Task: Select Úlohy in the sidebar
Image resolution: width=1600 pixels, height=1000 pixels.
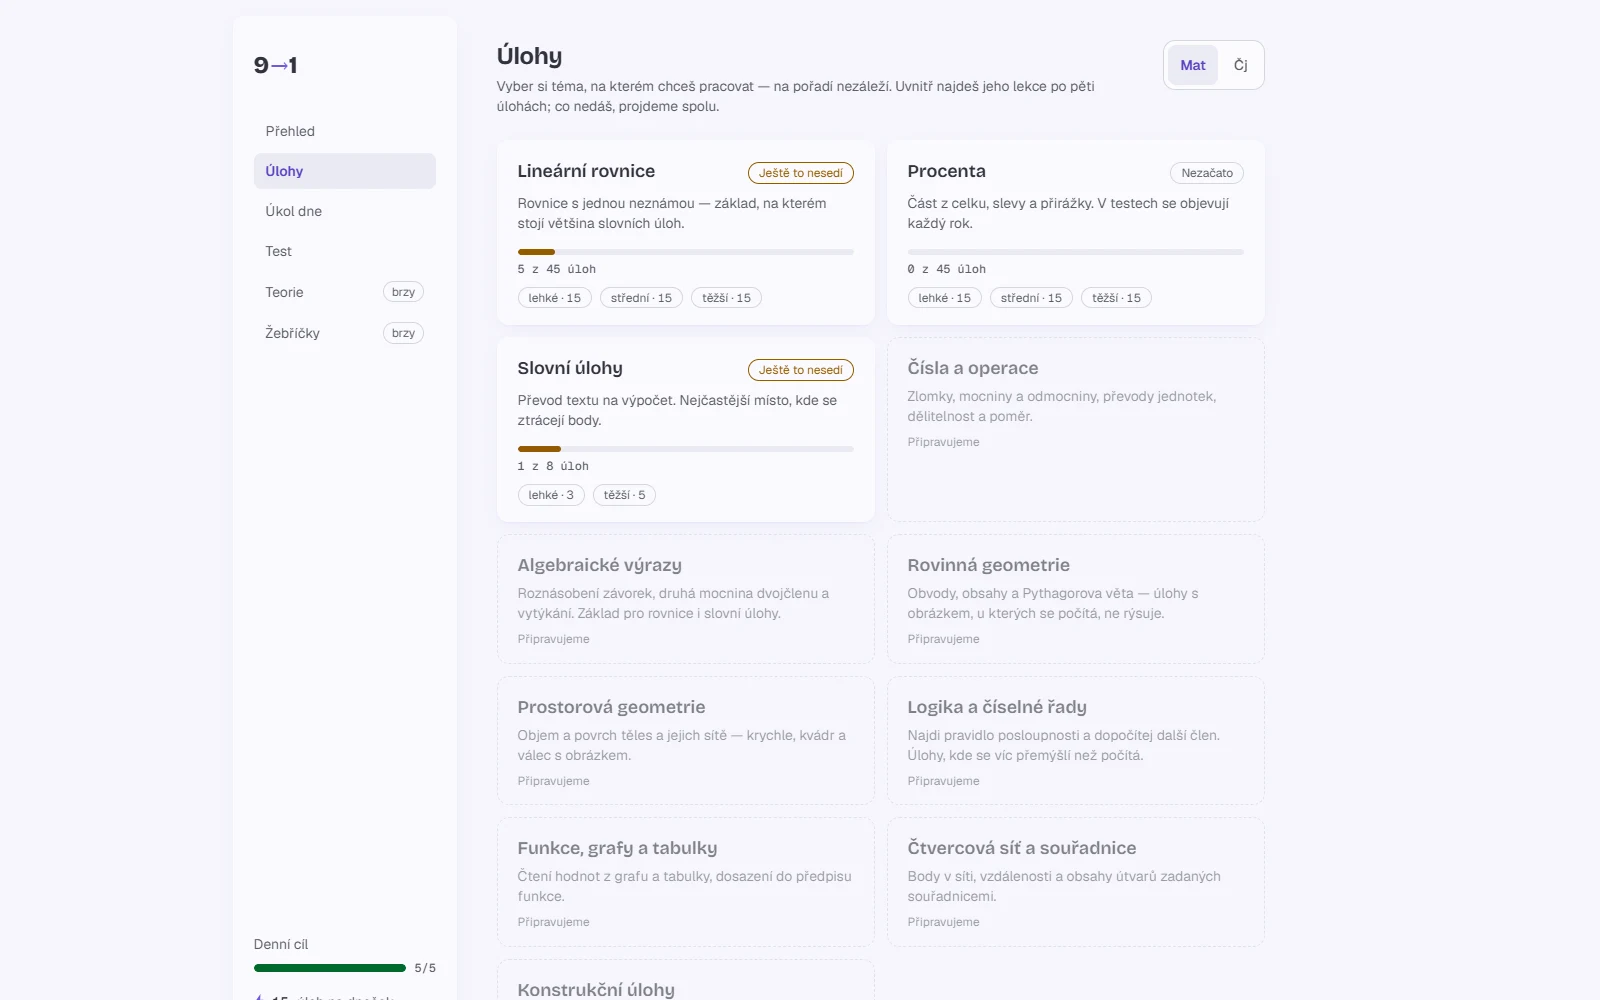Action: point(345,171)
